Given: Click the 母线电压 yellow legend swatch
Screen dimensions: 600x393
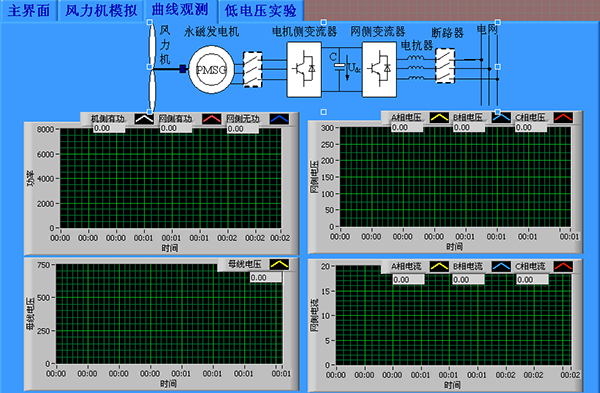Looking at the screenshot, I should [279, 264].
